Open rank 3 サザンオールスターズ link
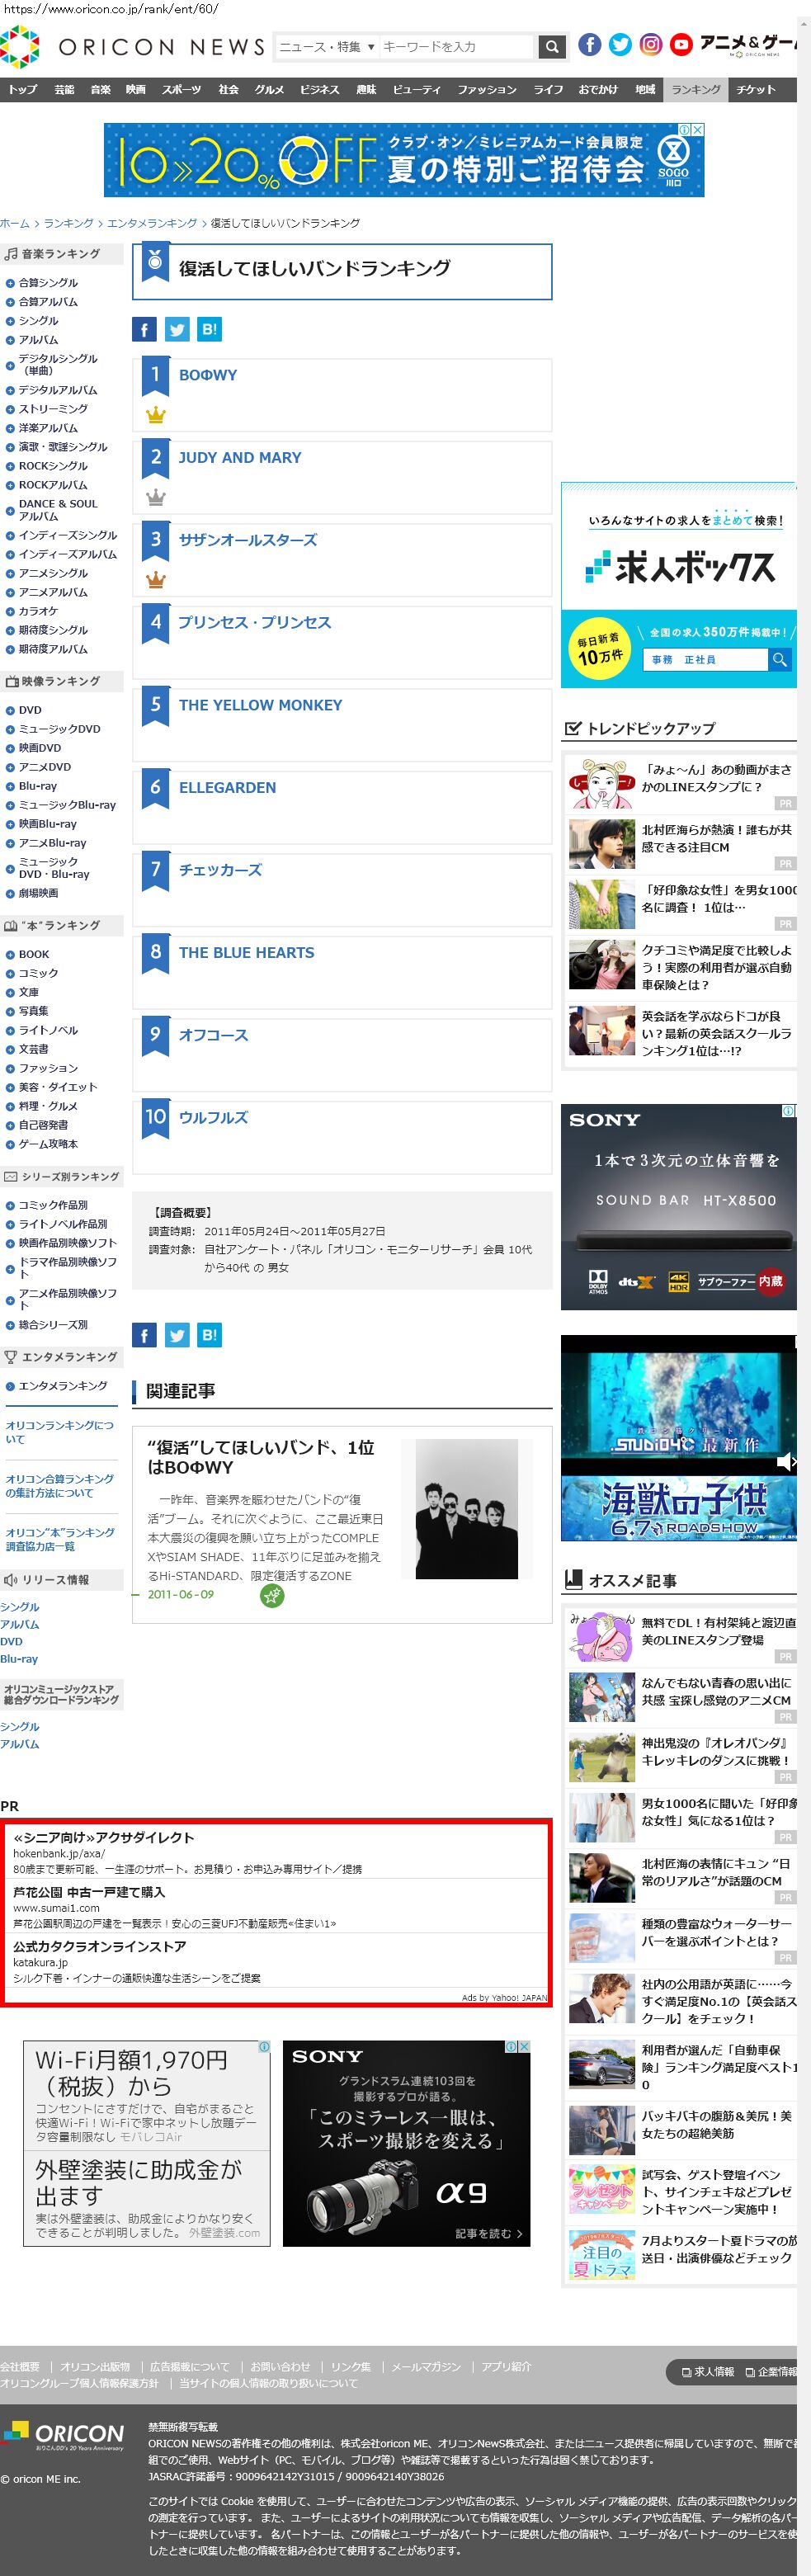The height and width of the screenshot is (2576, 811). click(248, 540)
